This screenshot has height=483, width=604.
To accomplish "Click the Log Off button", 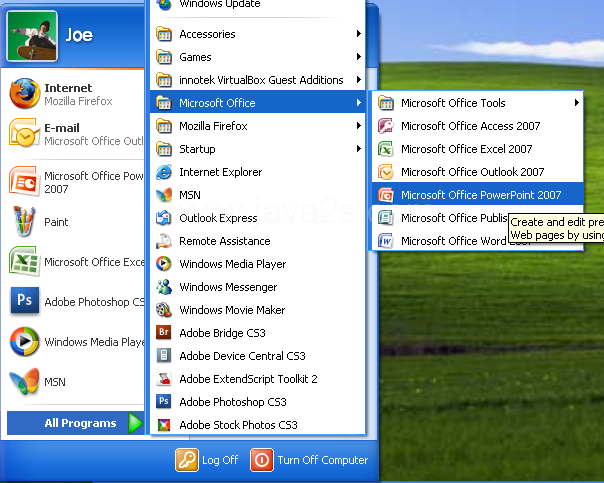I will pyautogui.click(x=207, y=460).
